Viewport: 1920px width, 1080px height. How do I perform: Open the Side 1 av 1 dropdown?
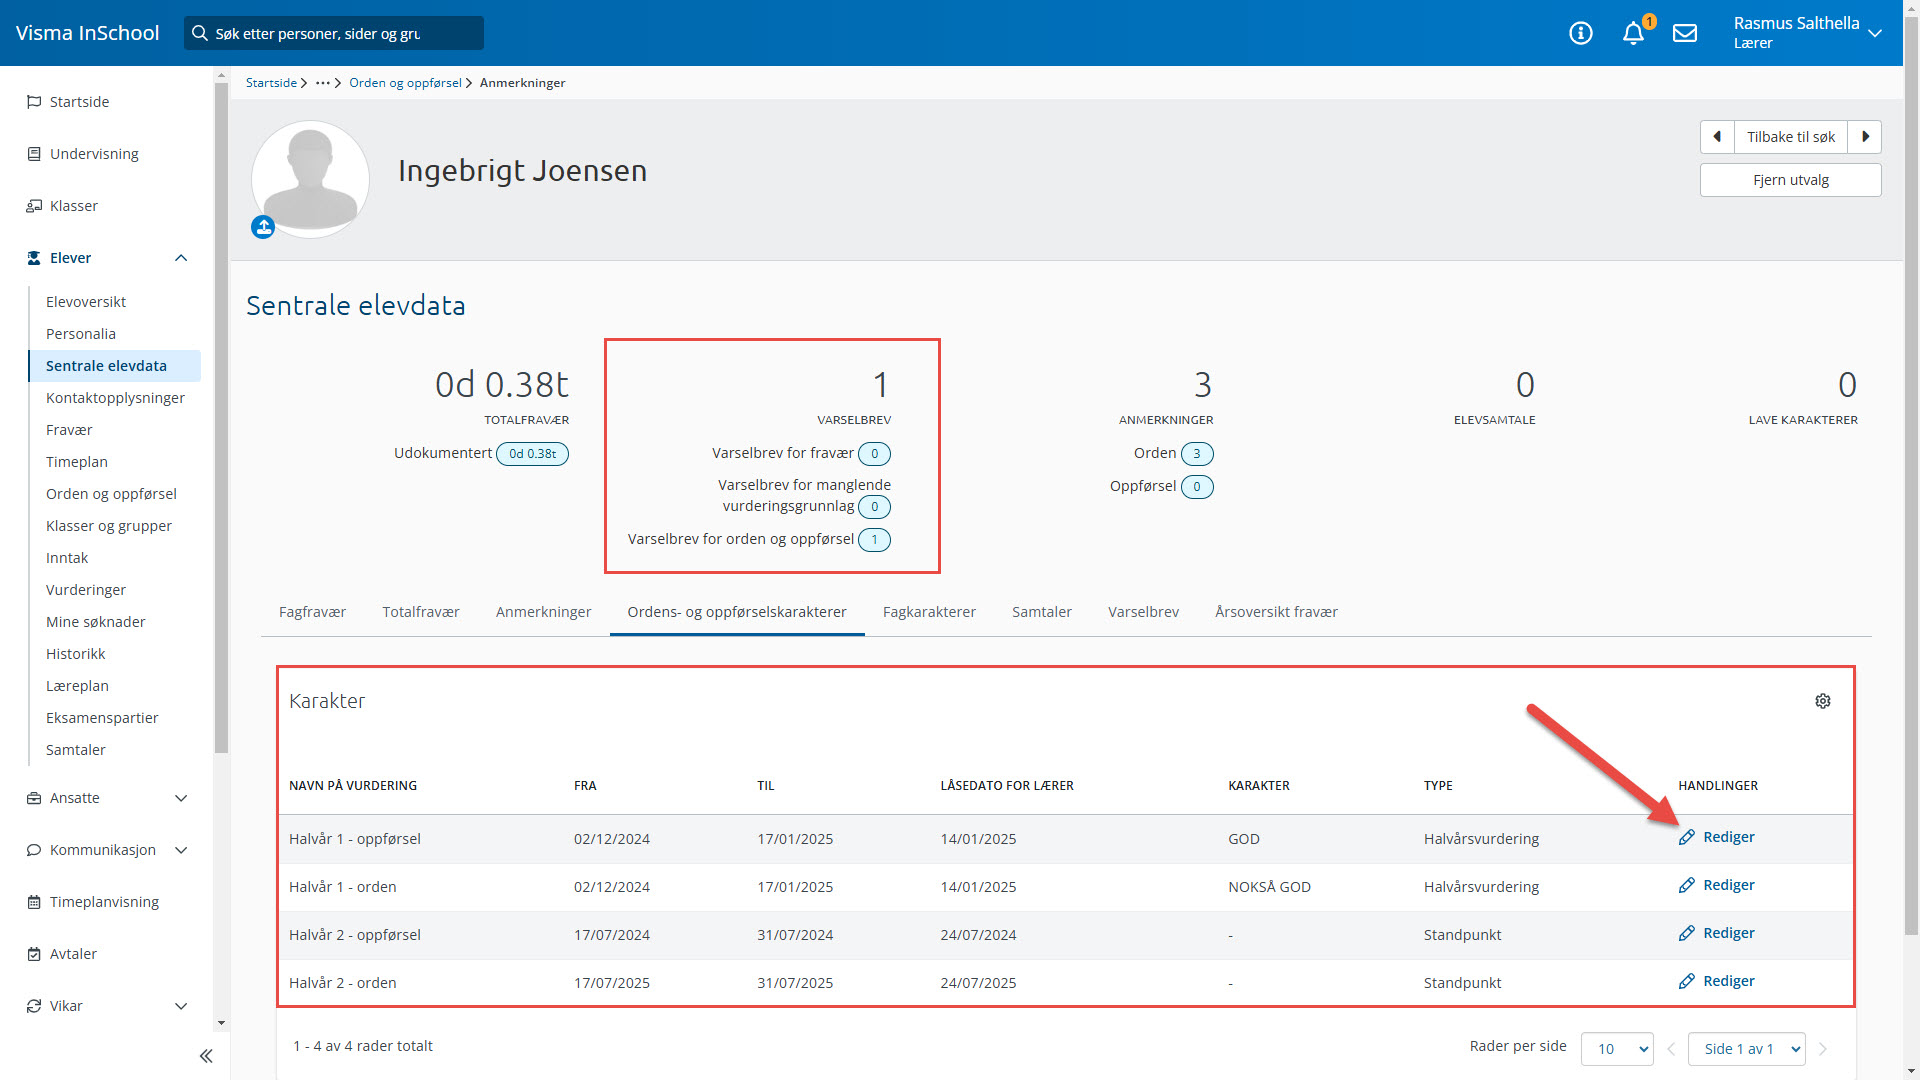1746,1049
